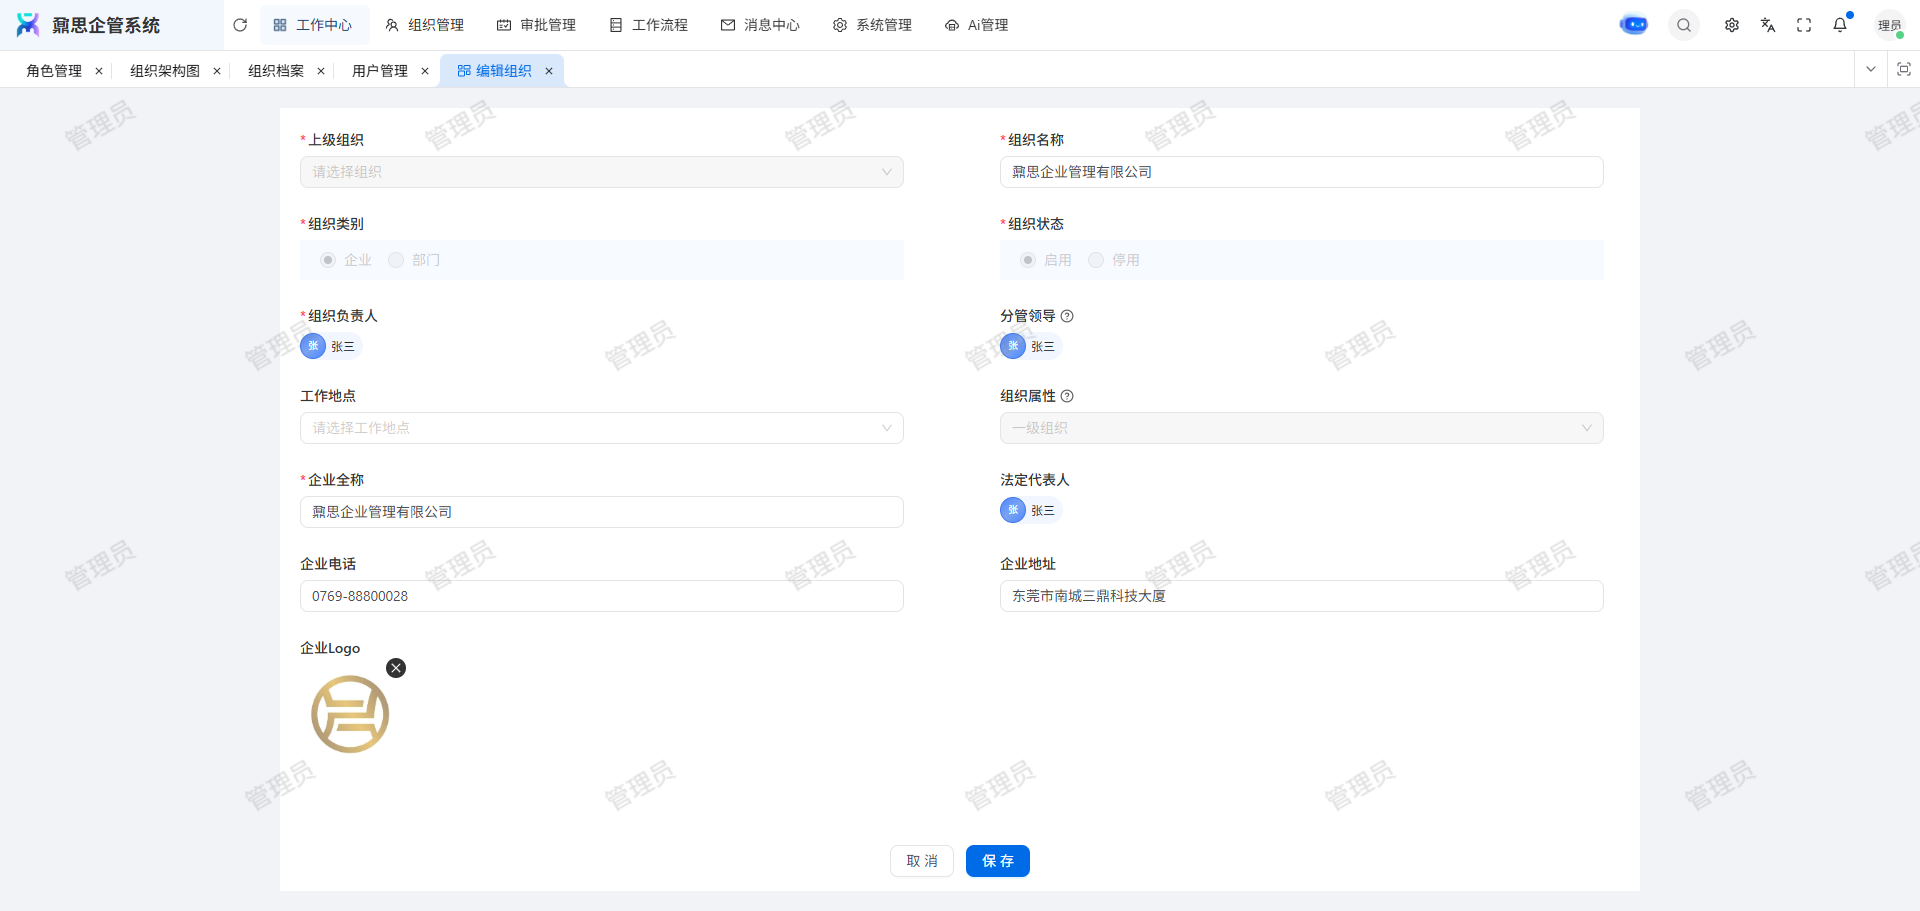Click the language translation icon
Screen dimensions: 1920x911
[1767, 25]
